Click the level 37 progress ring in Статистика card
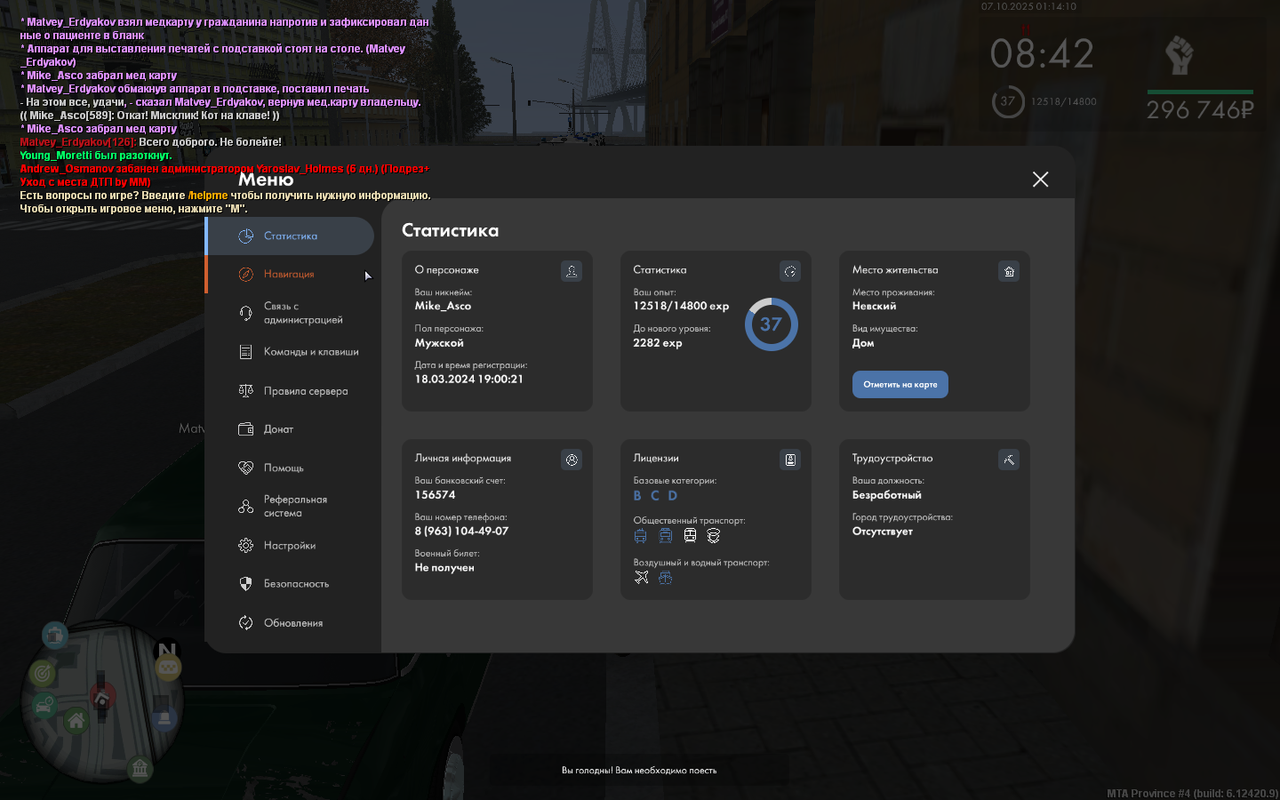 coord(771,324)
